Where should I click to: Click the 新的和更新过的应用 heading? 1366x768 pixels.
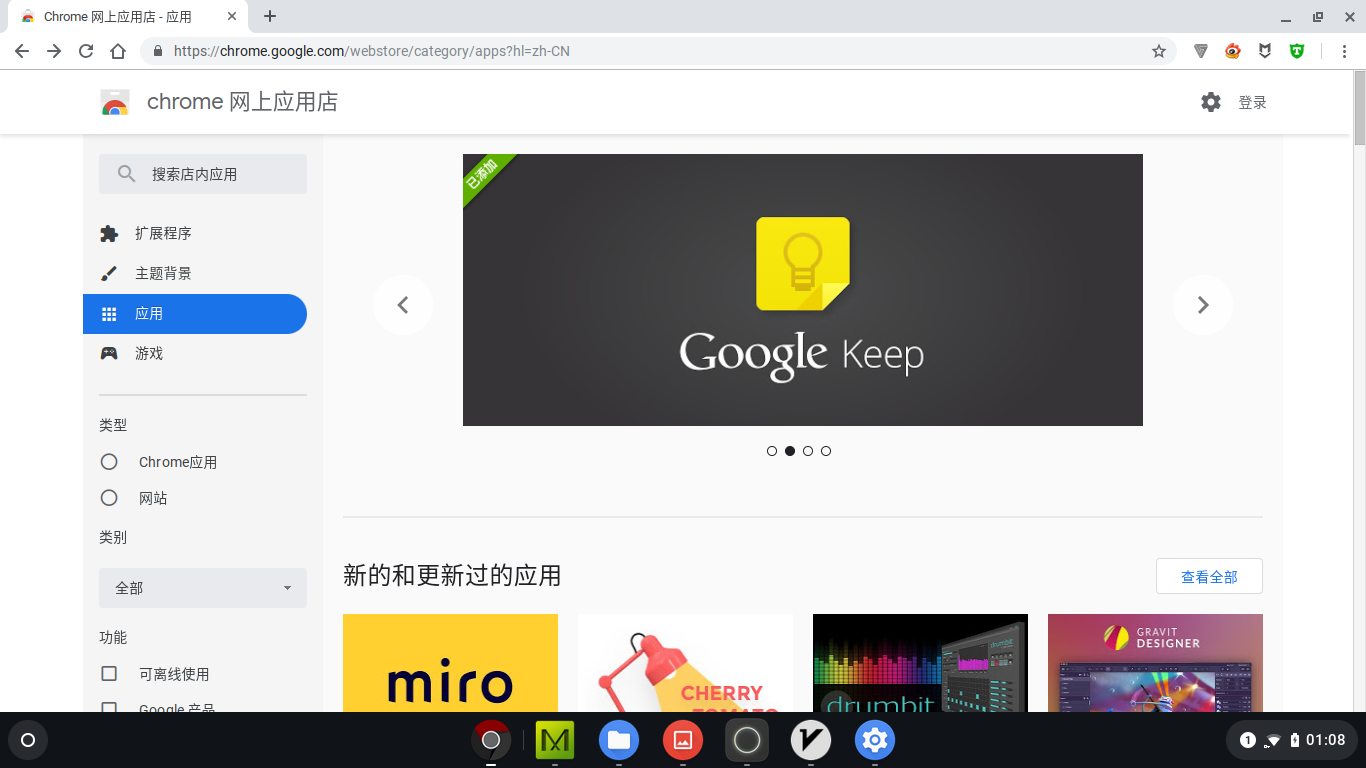[x=452, y=576]
